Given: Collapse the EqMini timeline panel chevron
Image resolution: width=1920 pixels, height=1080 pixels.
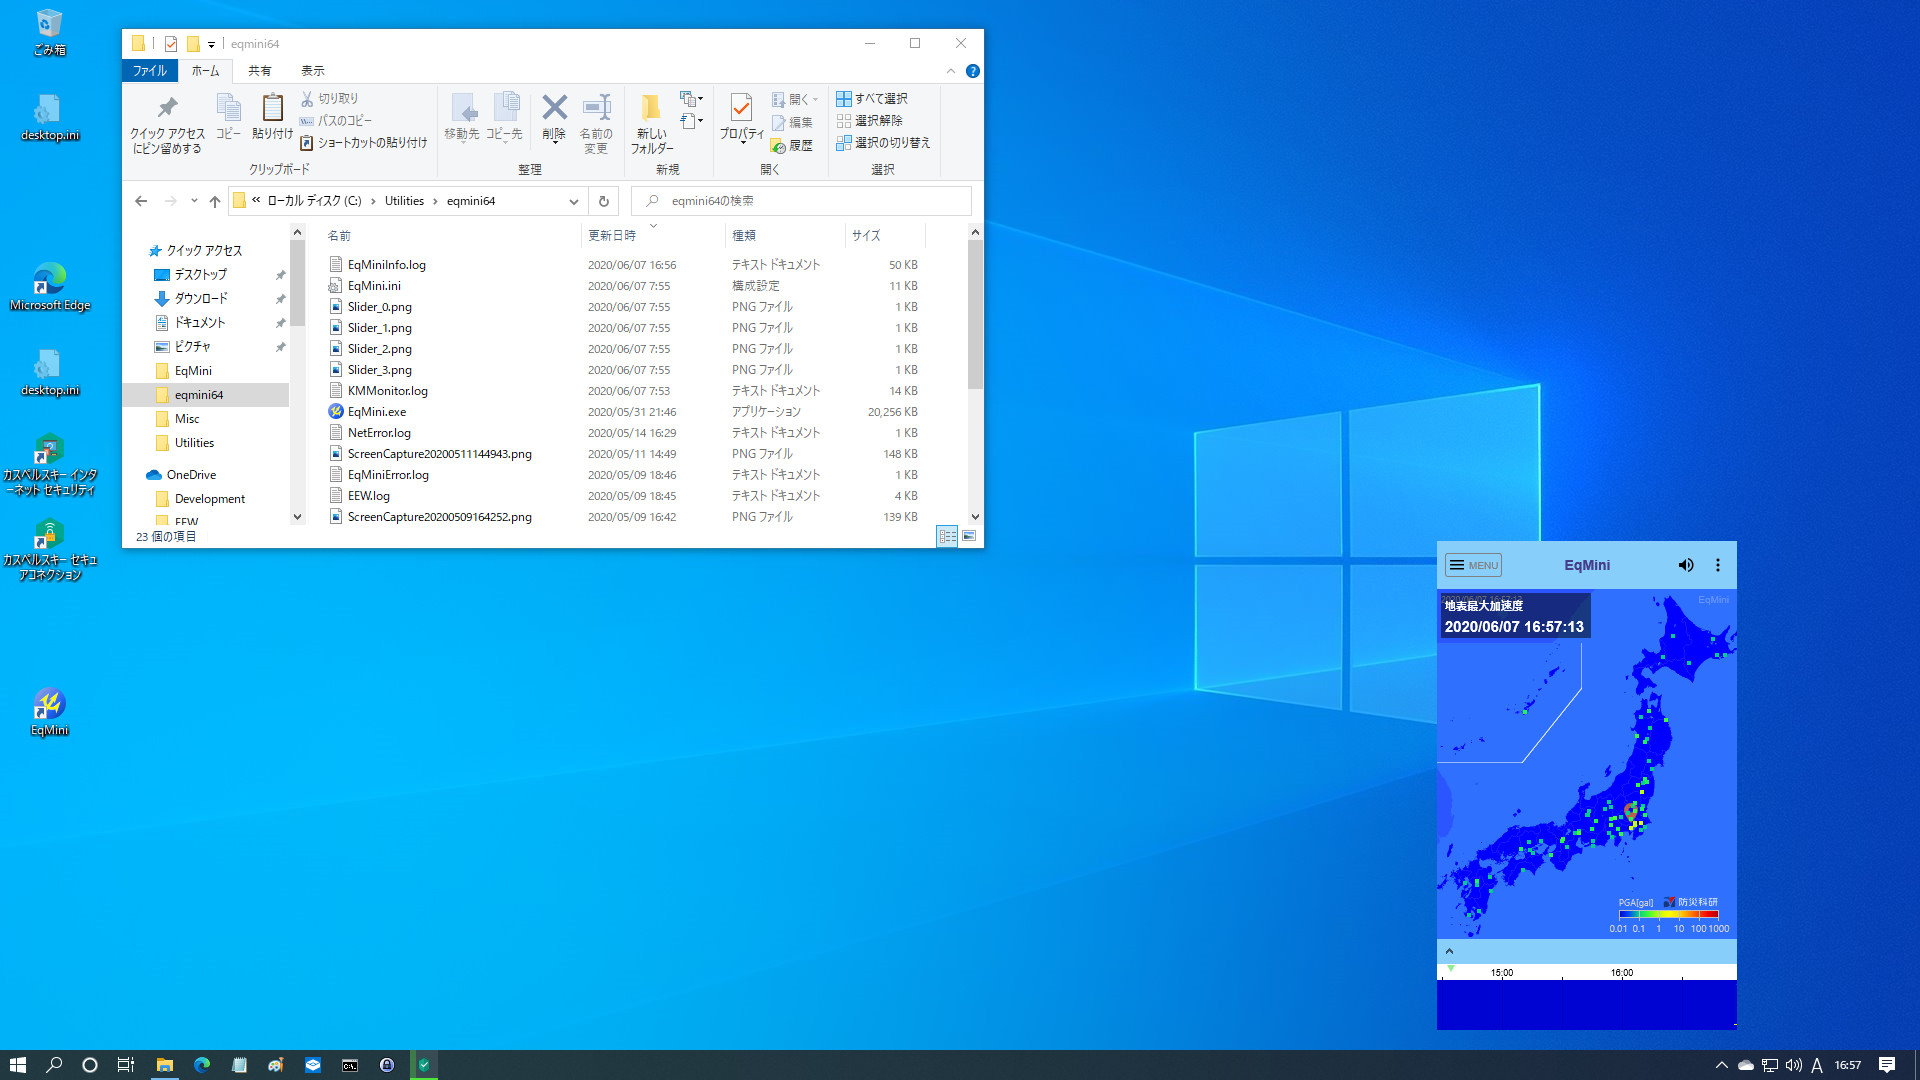Looking at the screenshot, I should (1449, 951).
